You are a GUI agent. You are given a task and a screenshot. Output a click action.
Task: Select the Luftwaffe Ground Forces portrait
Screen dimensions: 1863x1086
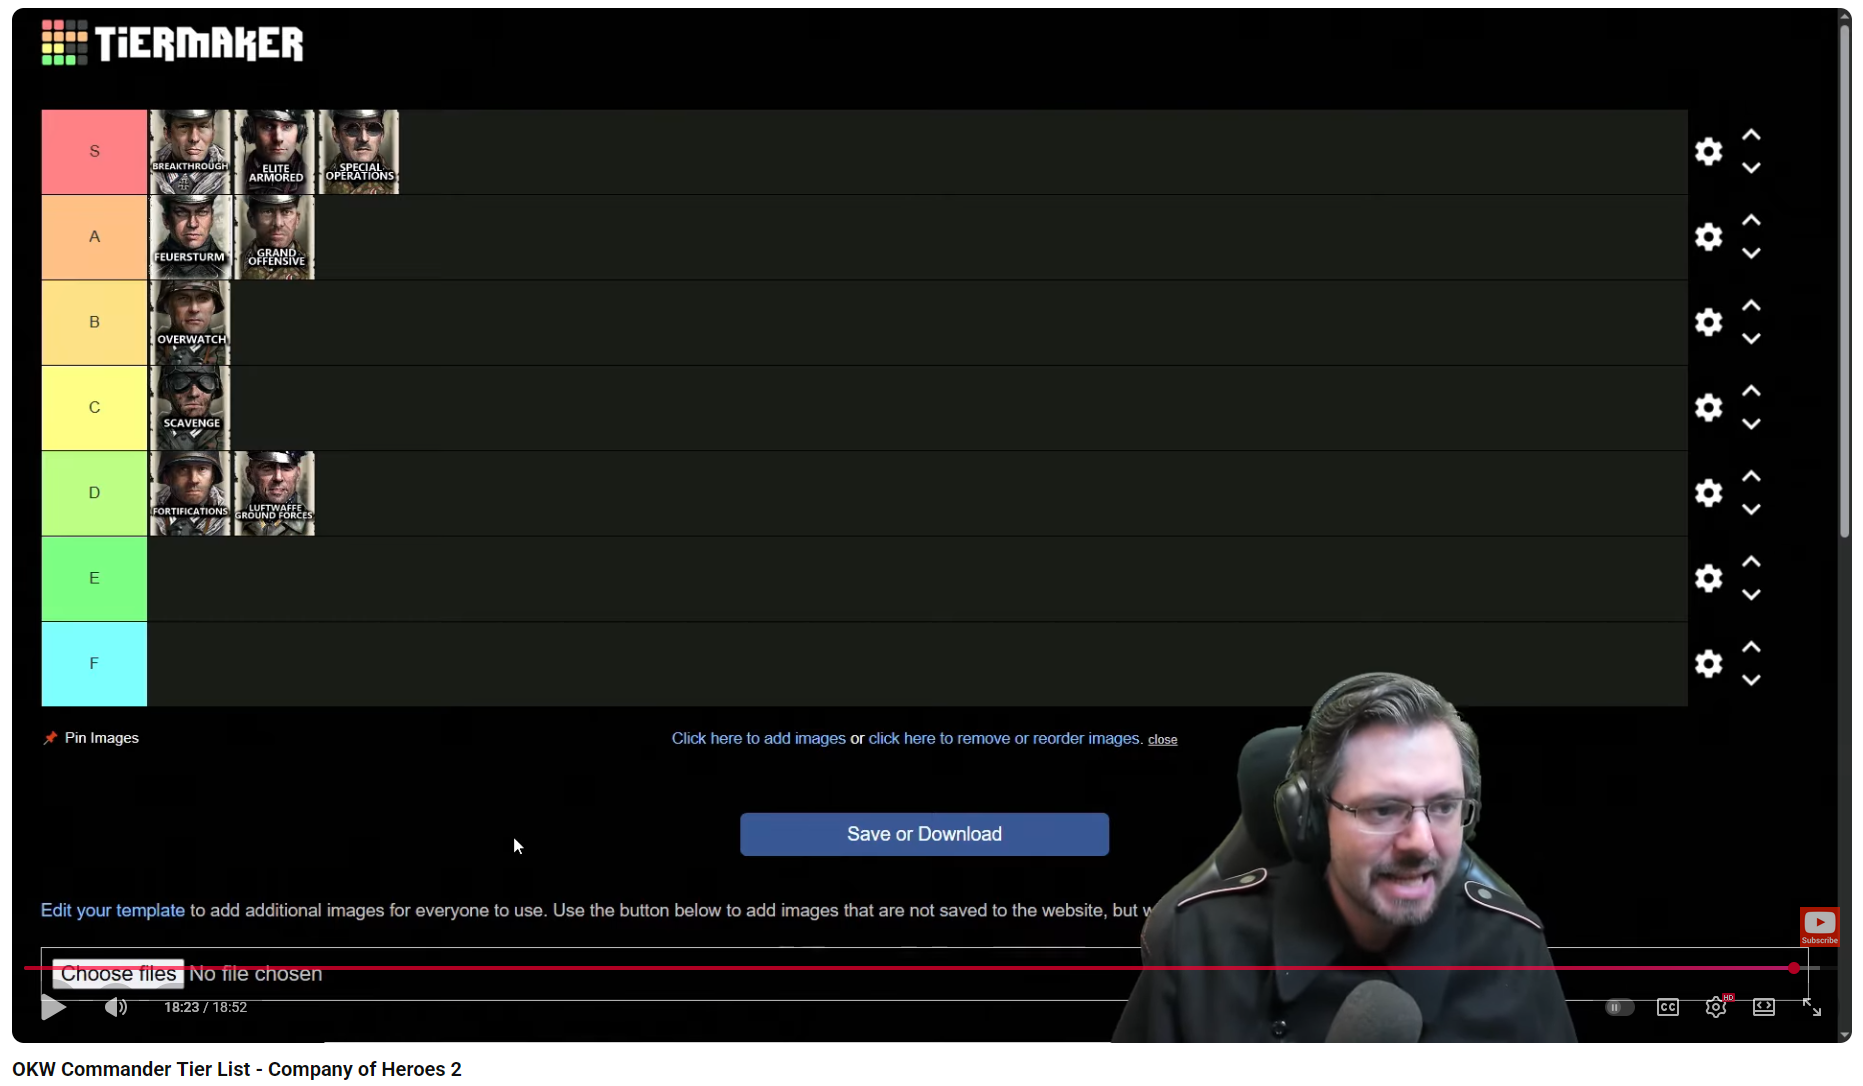(274, 493)
